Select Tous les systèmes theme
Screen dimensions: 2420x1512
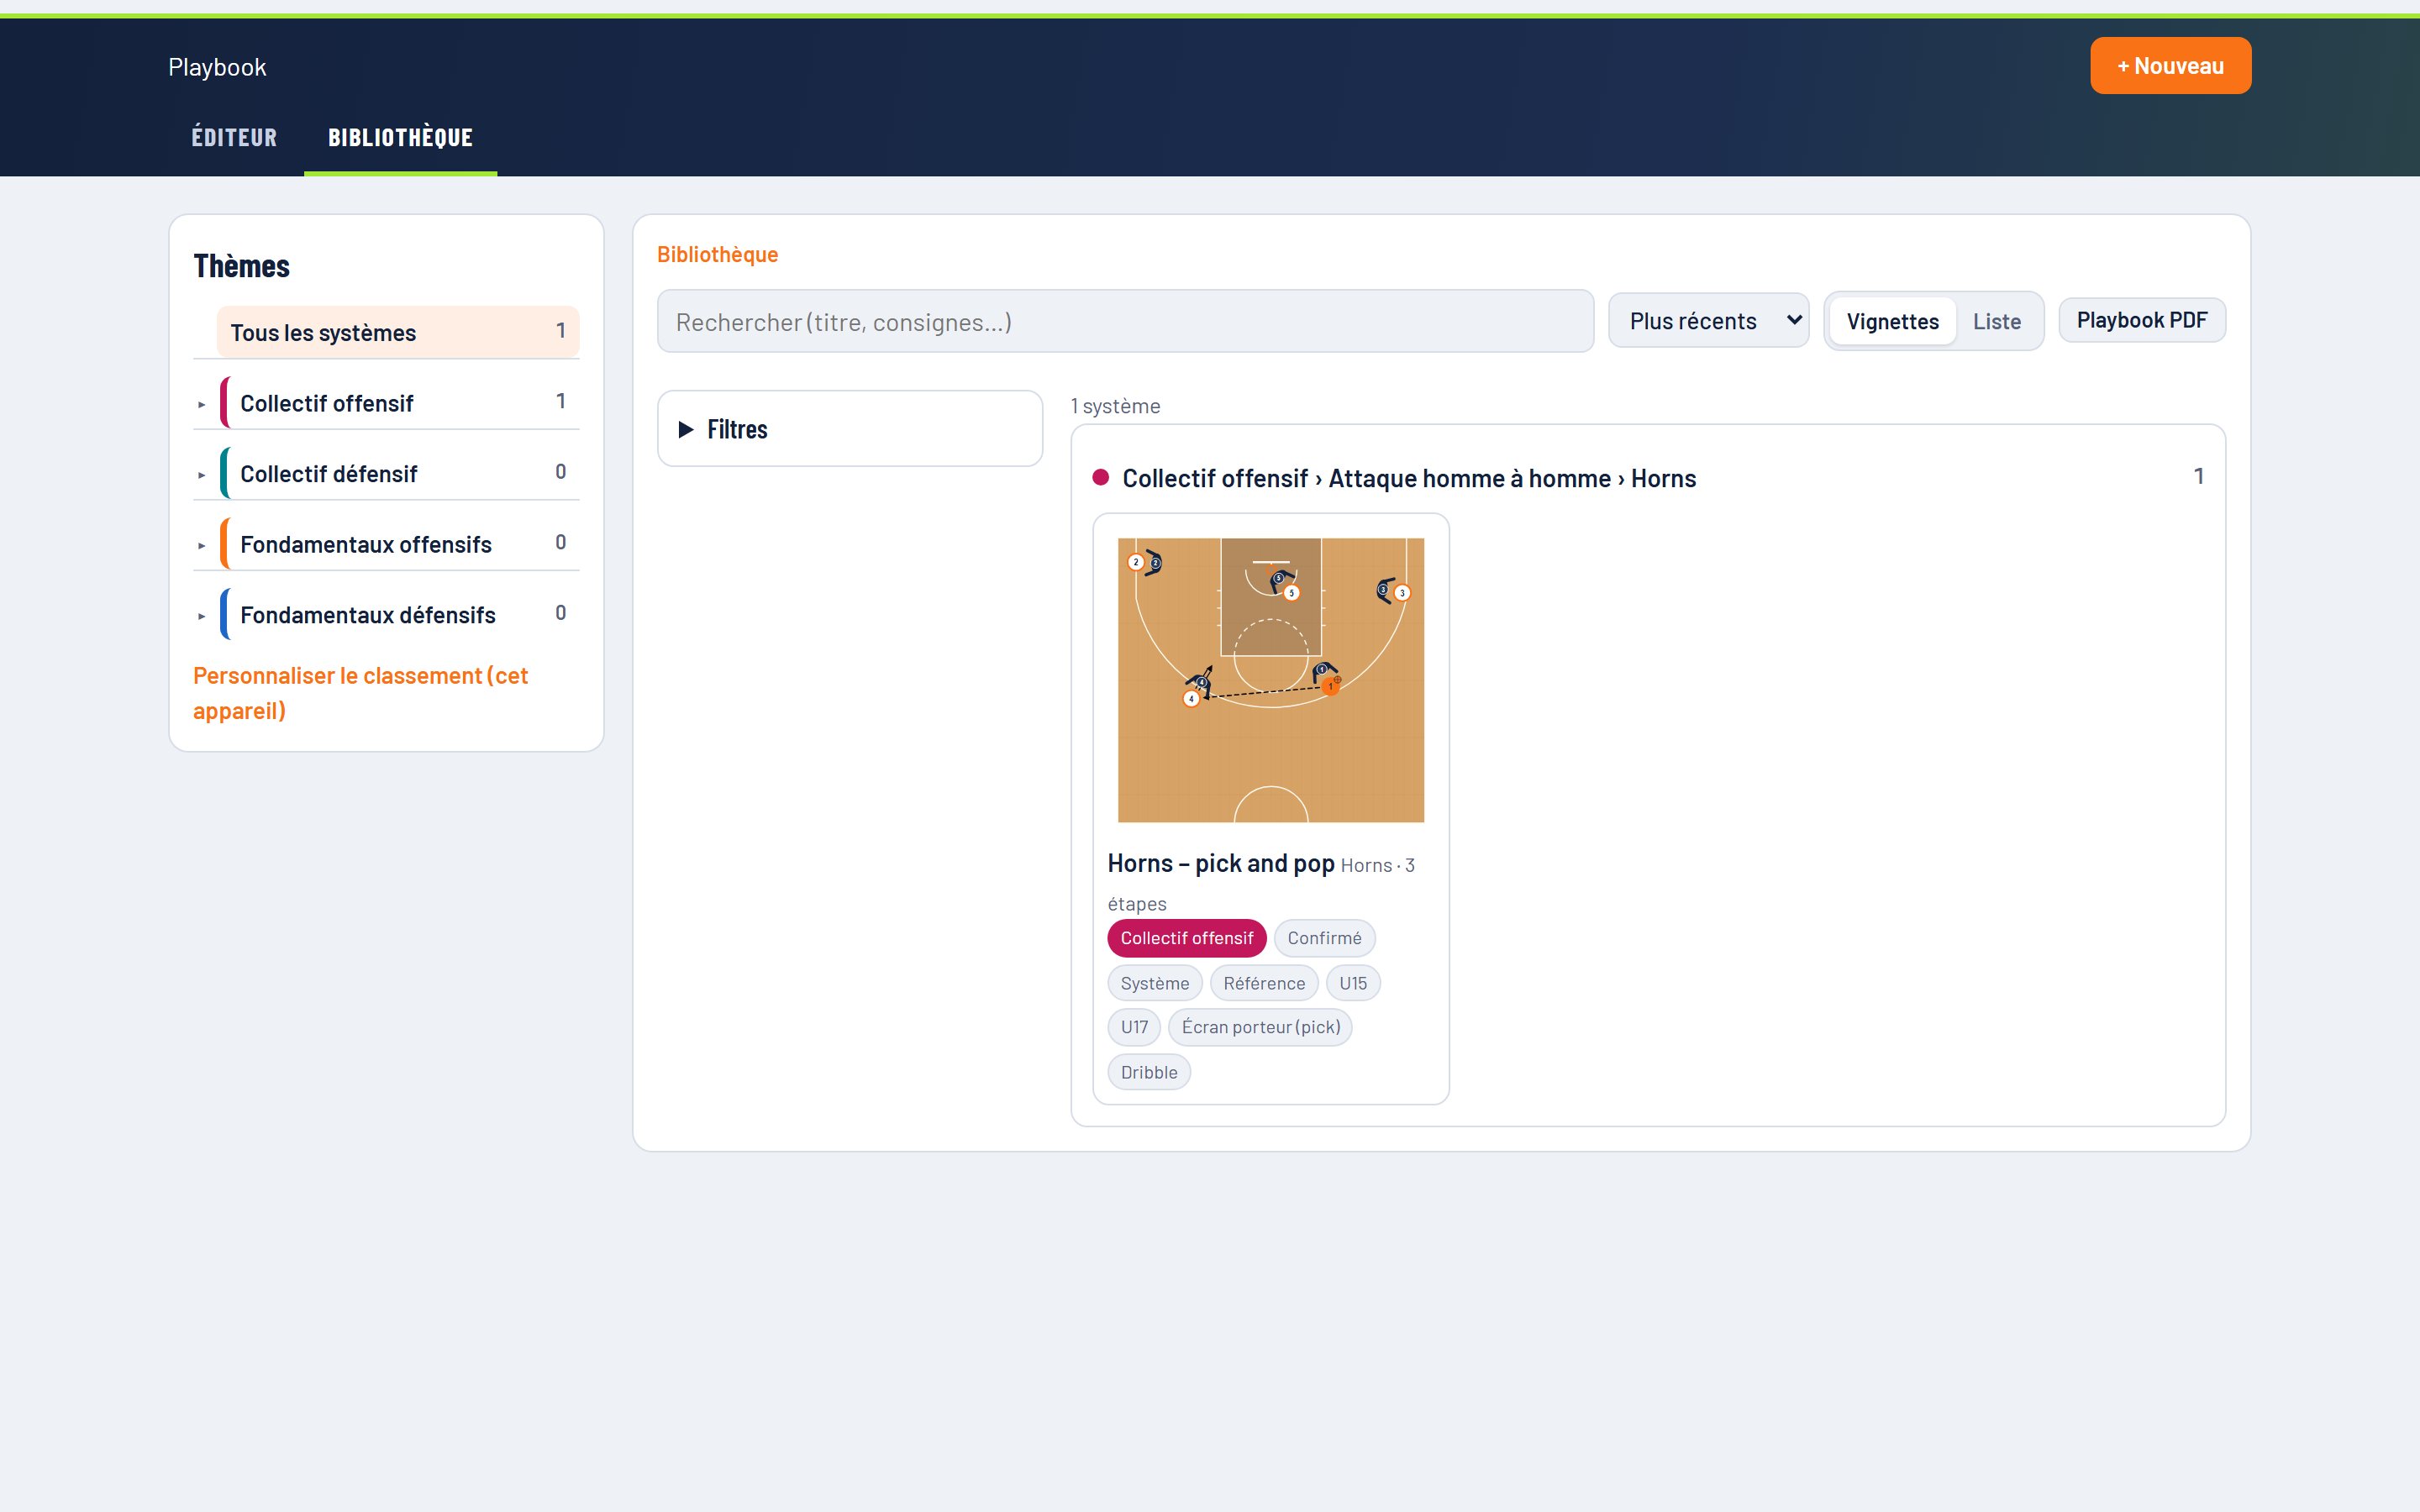(x=398, y=332)
